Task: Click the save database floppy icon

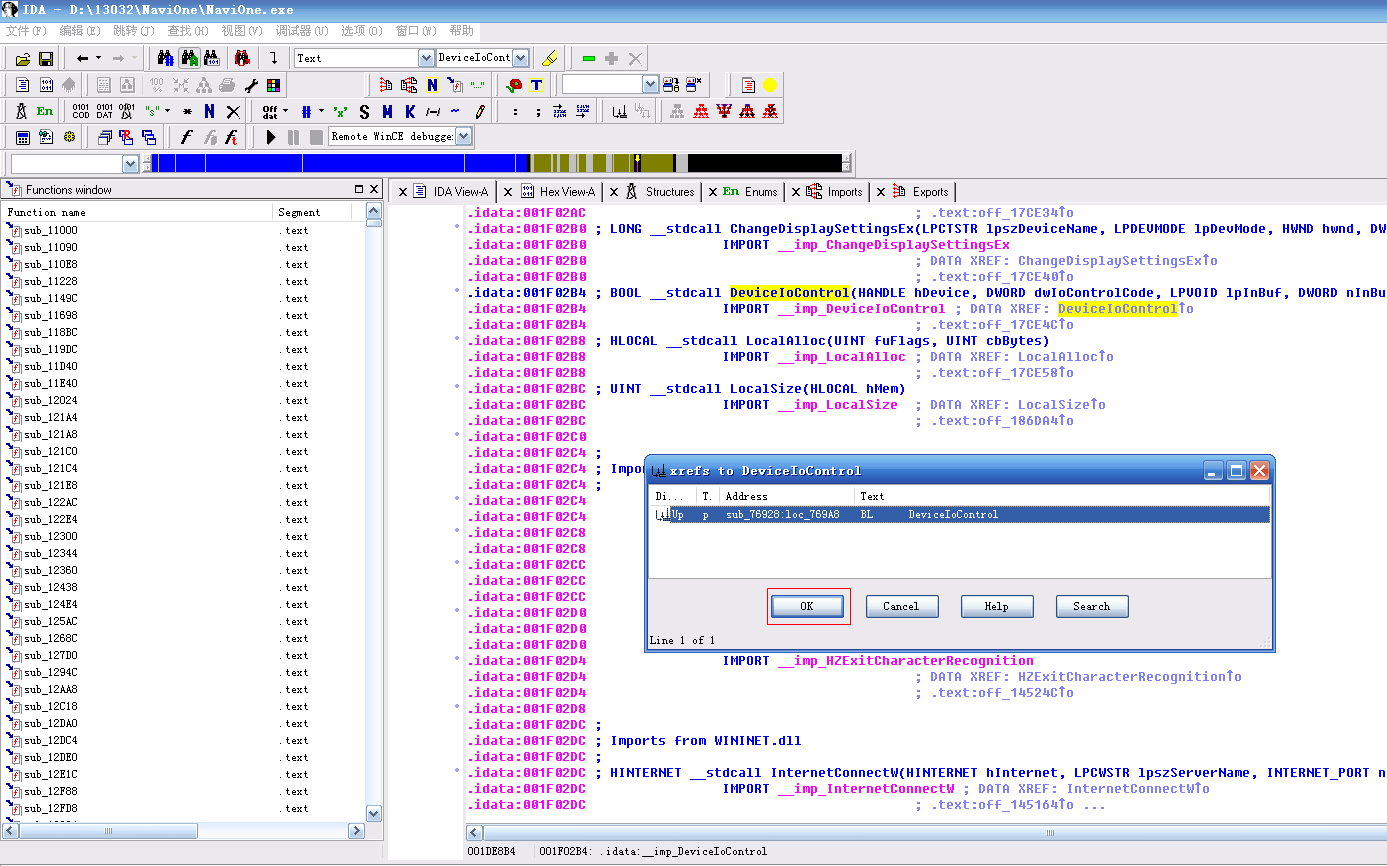Action: pyautogui.click(x=45, y=59)
